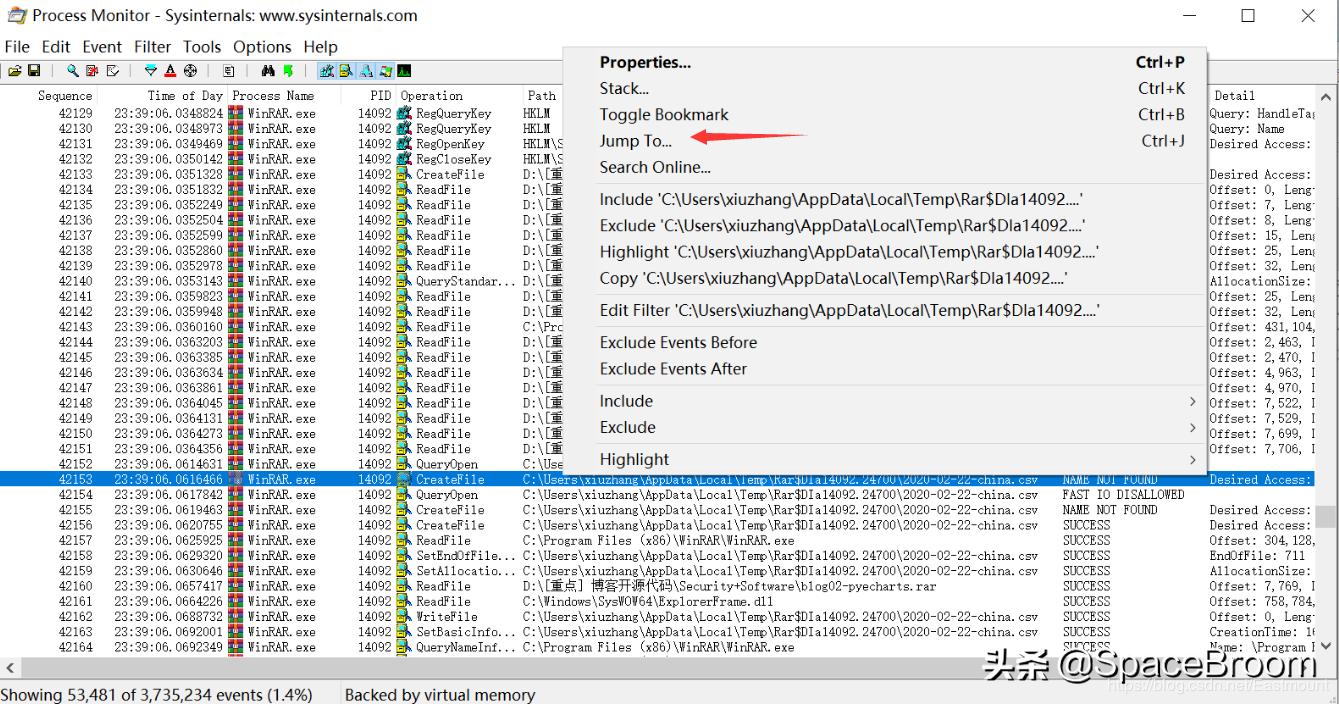
Task: Click the Process Monitor title bar icon
Action: point(16,16)
